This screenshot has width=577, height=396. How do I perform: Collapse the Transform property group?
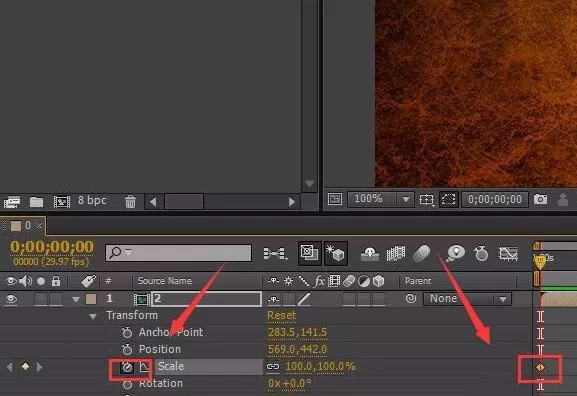[92, 316]
